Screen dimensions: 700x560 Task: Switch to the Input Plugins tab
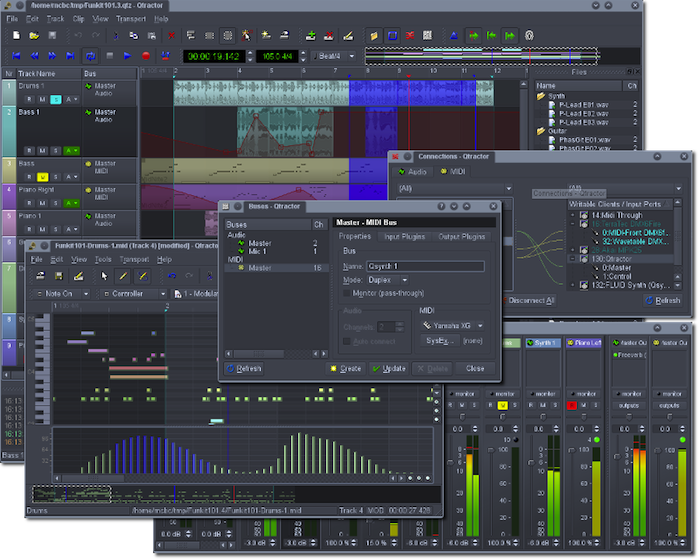point(403,237)
